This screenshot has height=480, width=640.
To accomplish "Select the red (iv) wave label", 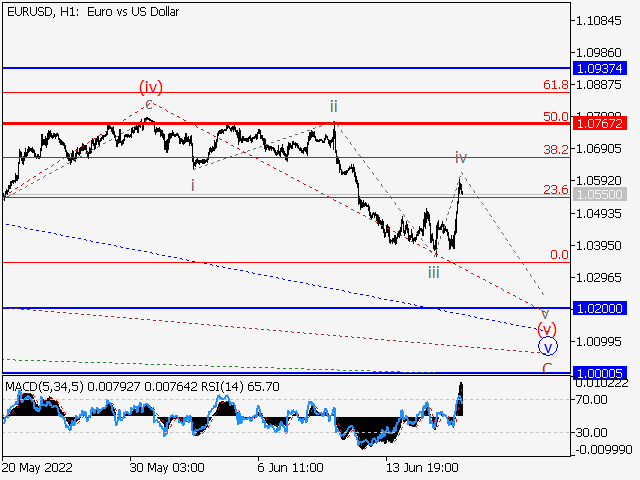I will click(x=151, y=87).
